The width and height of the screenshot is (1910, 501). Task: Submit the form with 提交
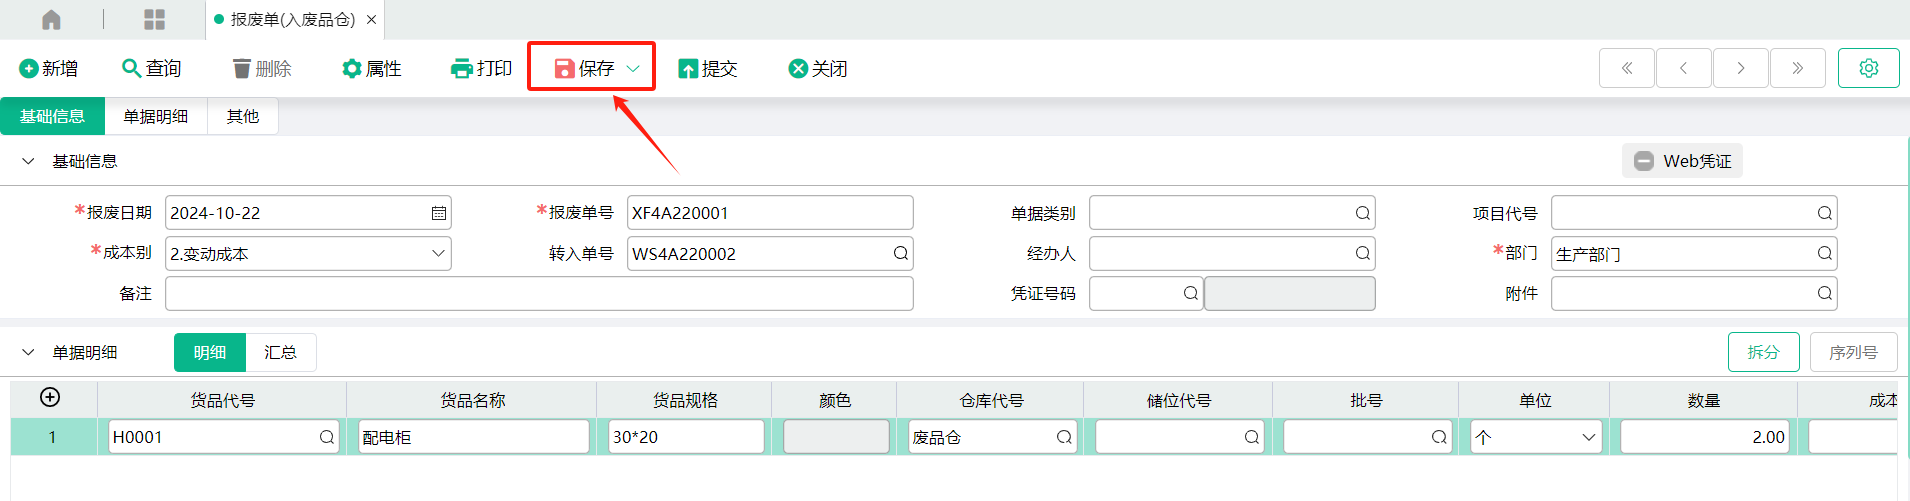click(707, 68)
